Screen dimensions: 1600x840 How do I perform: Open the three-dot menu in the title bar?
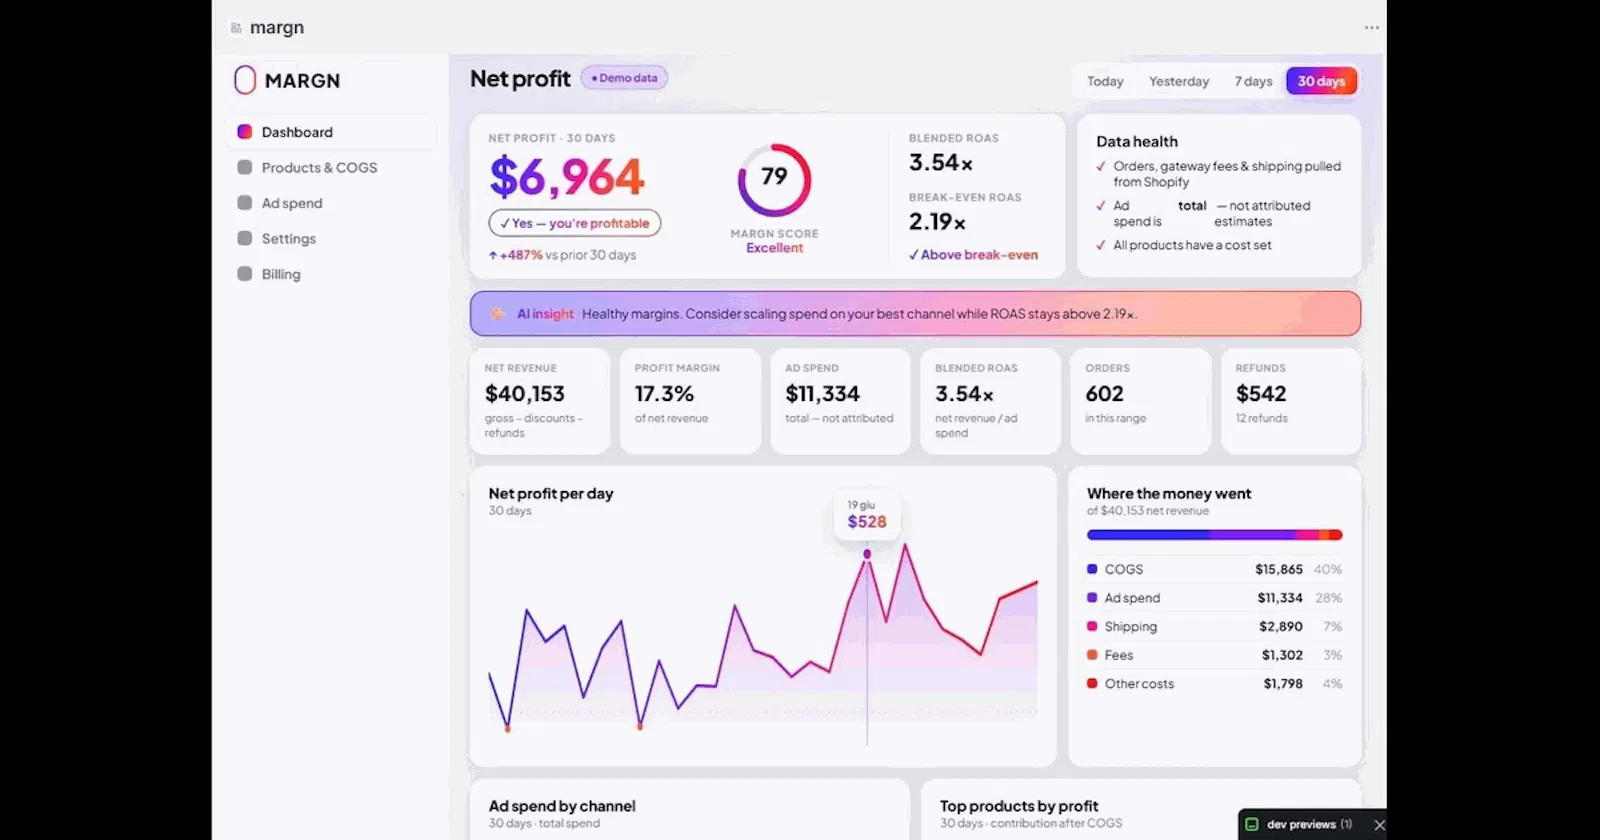[x=1372, y=28]
